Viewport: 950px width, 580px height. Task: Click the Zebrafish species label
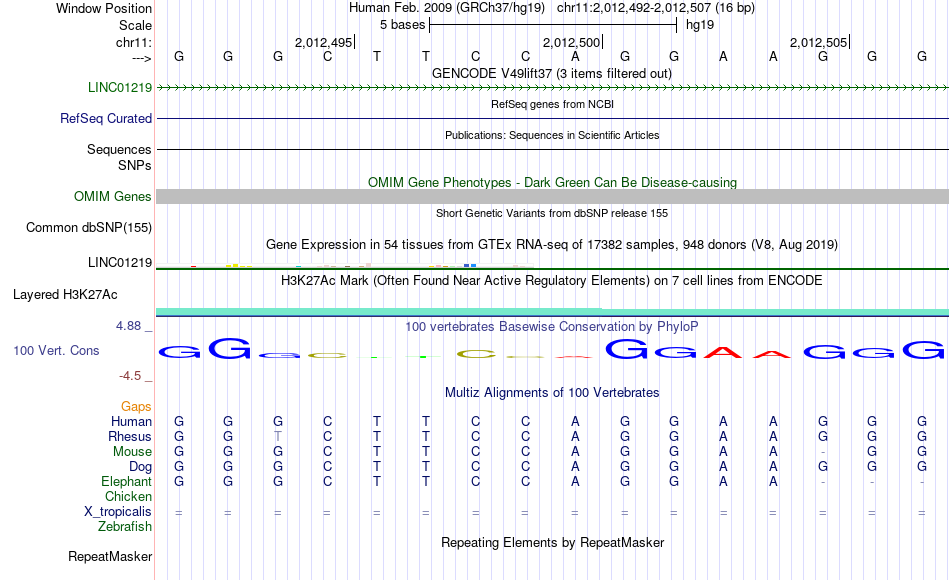click(x=125, y=527)
